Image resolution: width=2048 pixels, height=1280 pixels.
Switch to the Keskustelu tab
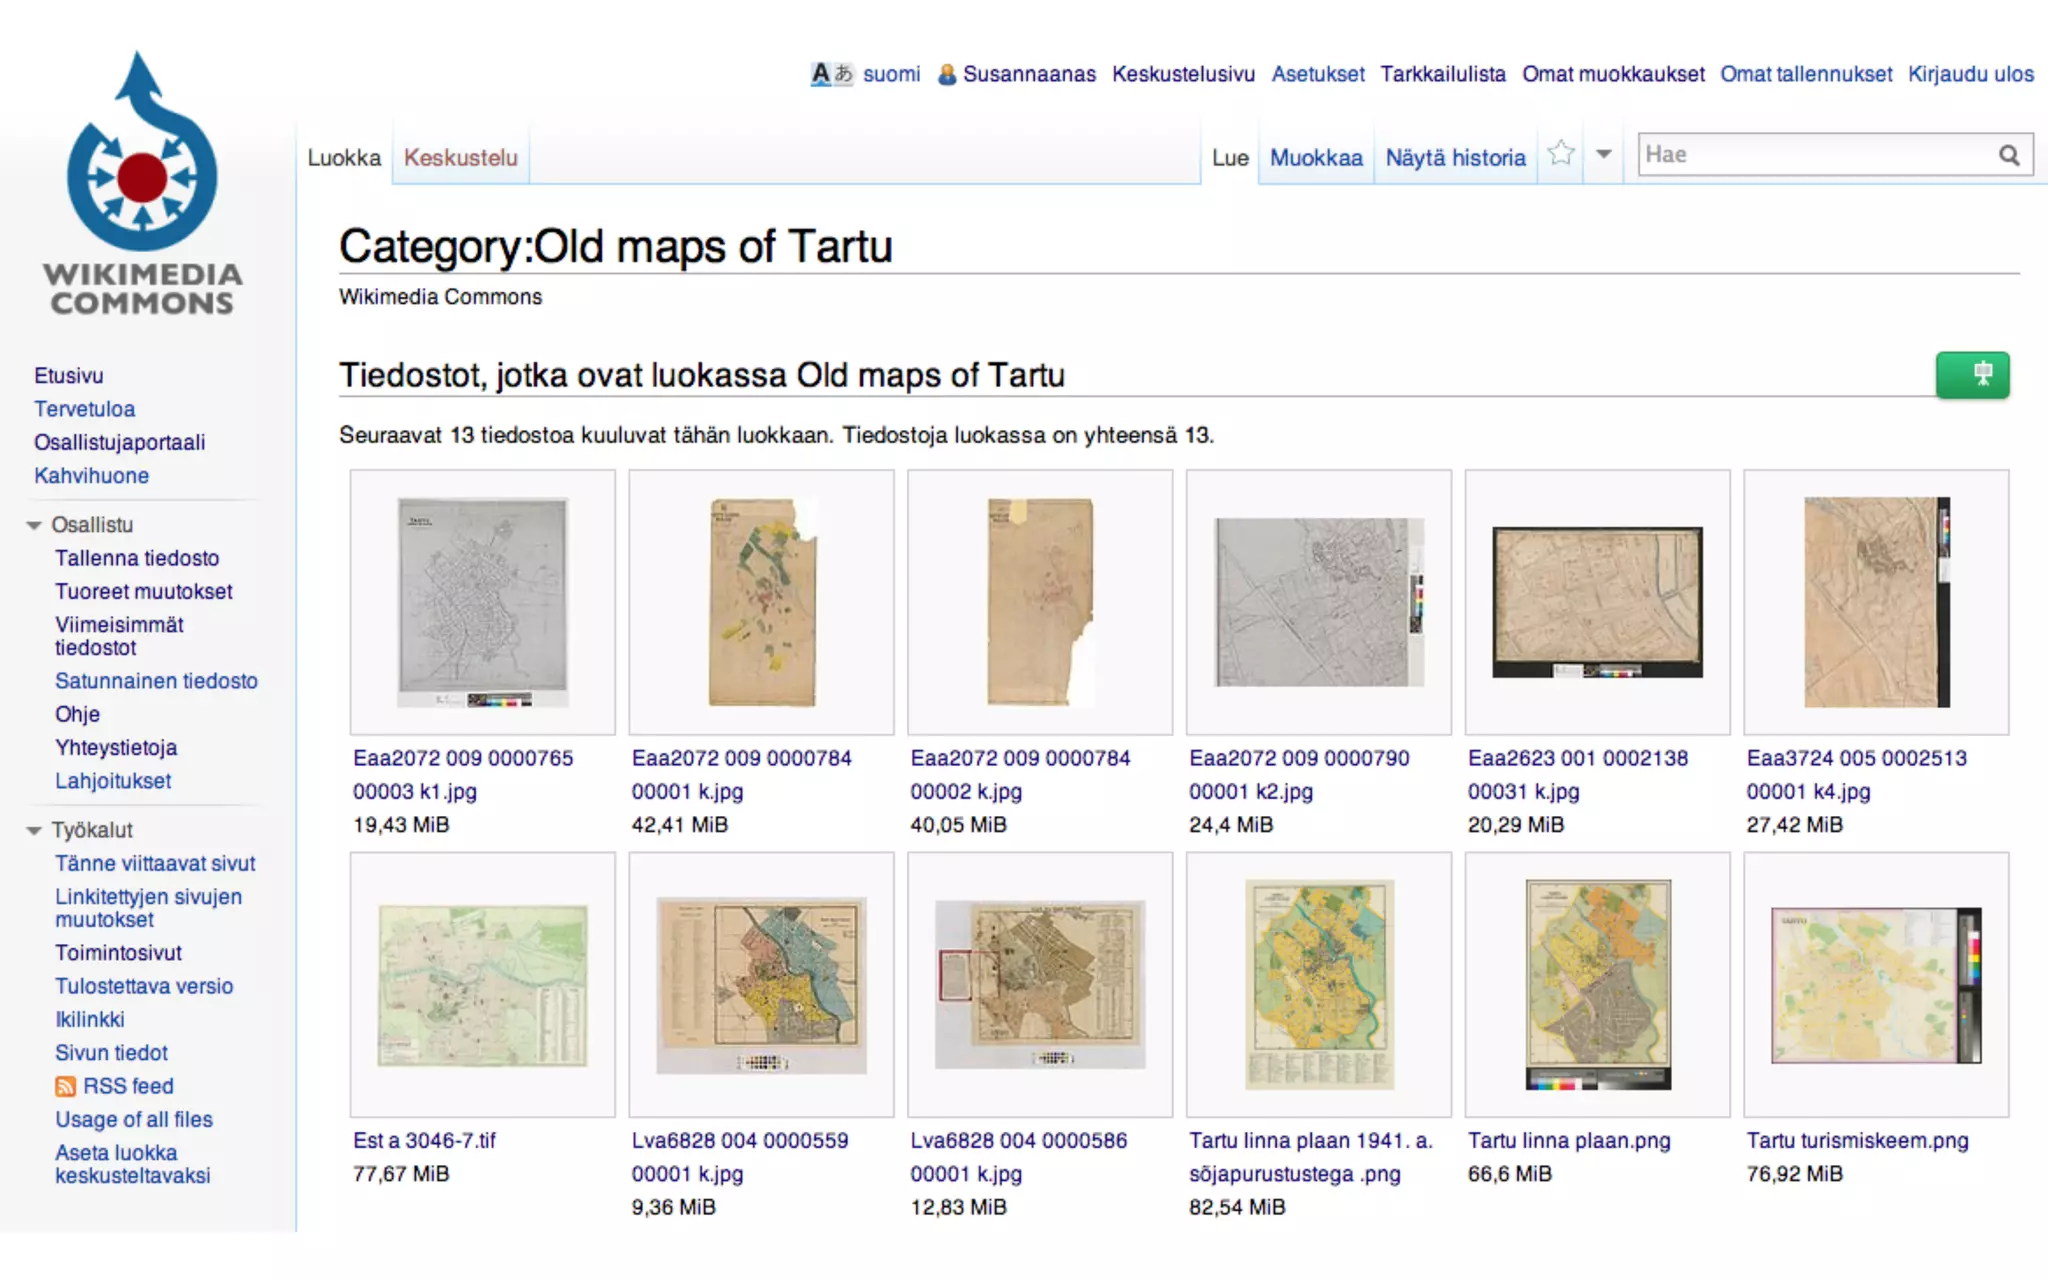[x=460, y=158]
